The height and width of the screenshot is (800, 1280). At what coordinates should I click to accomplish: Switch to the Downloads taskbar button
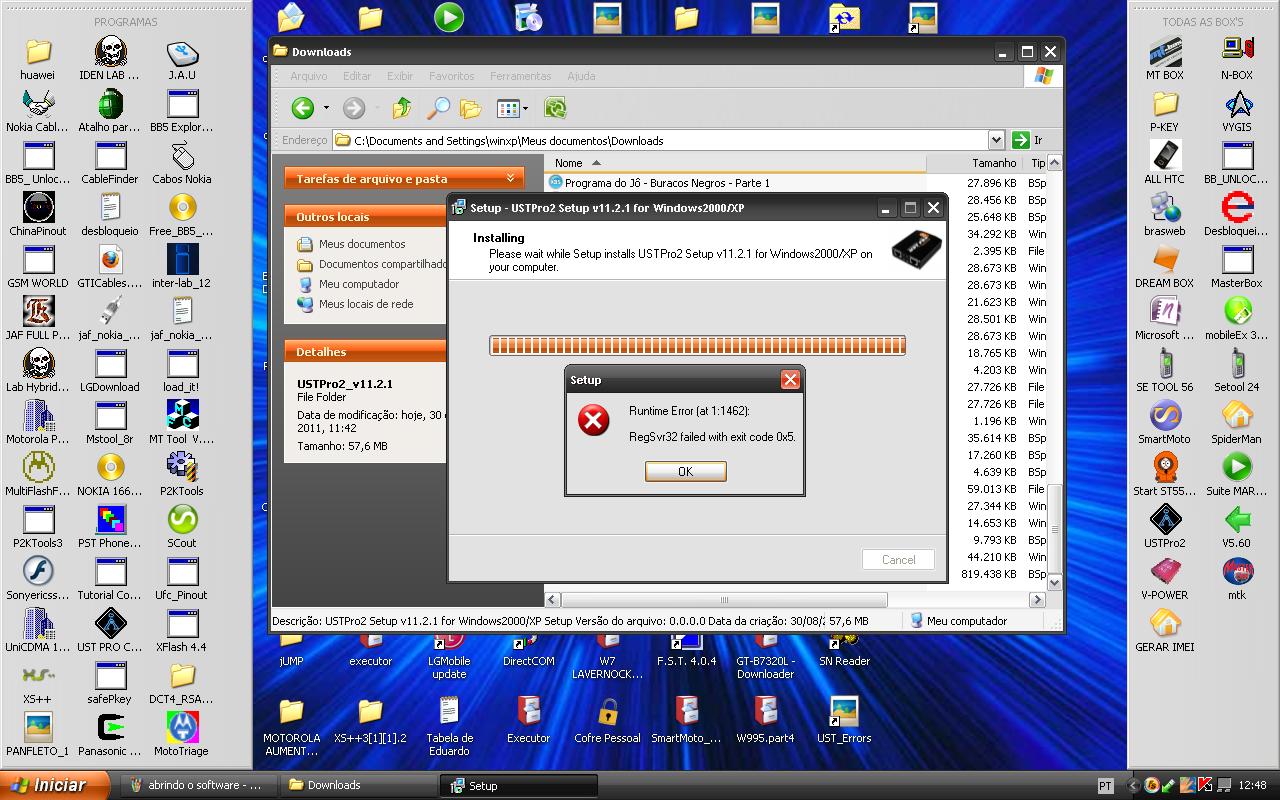[357, 785]
